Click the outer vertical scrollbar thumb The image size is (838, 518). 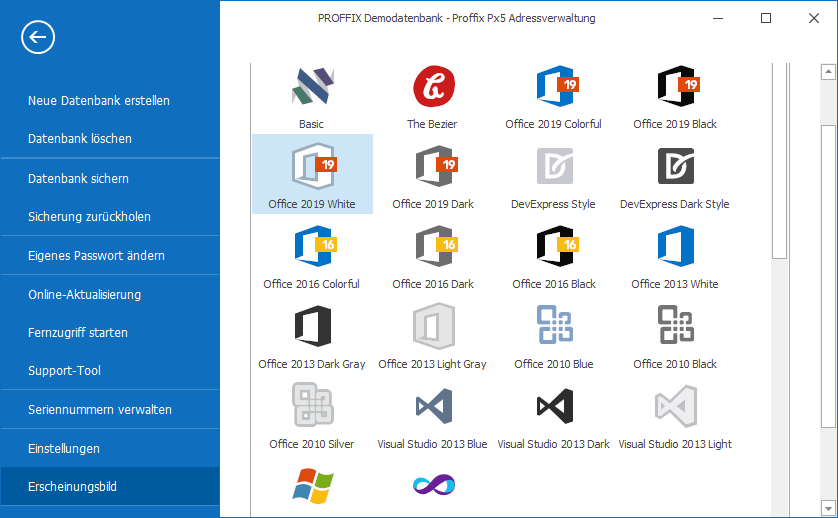(828, 276)
